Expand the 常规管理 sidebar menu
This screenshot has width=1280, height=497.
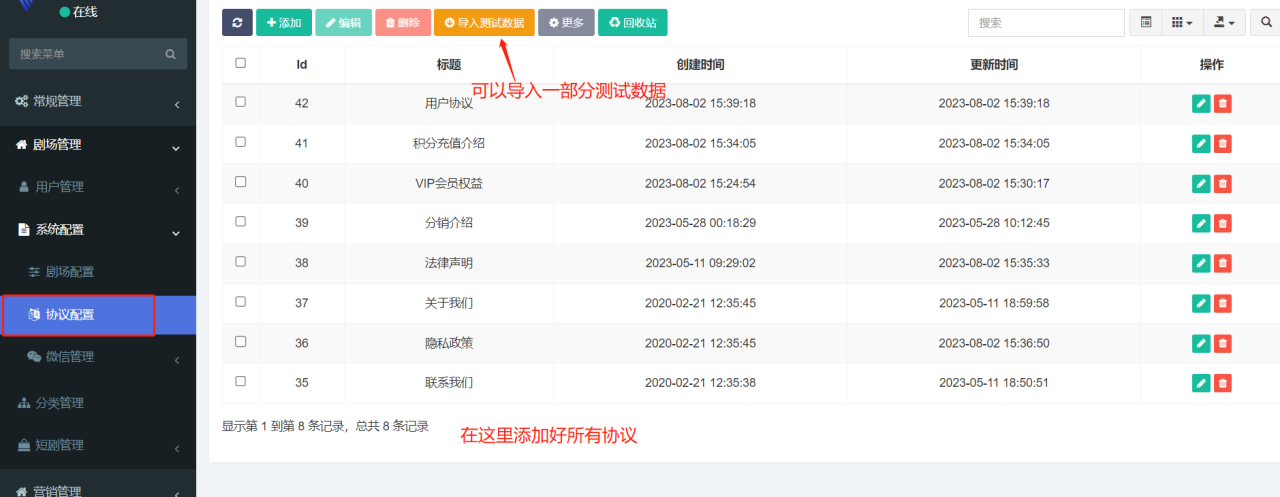tap(97, 101)
